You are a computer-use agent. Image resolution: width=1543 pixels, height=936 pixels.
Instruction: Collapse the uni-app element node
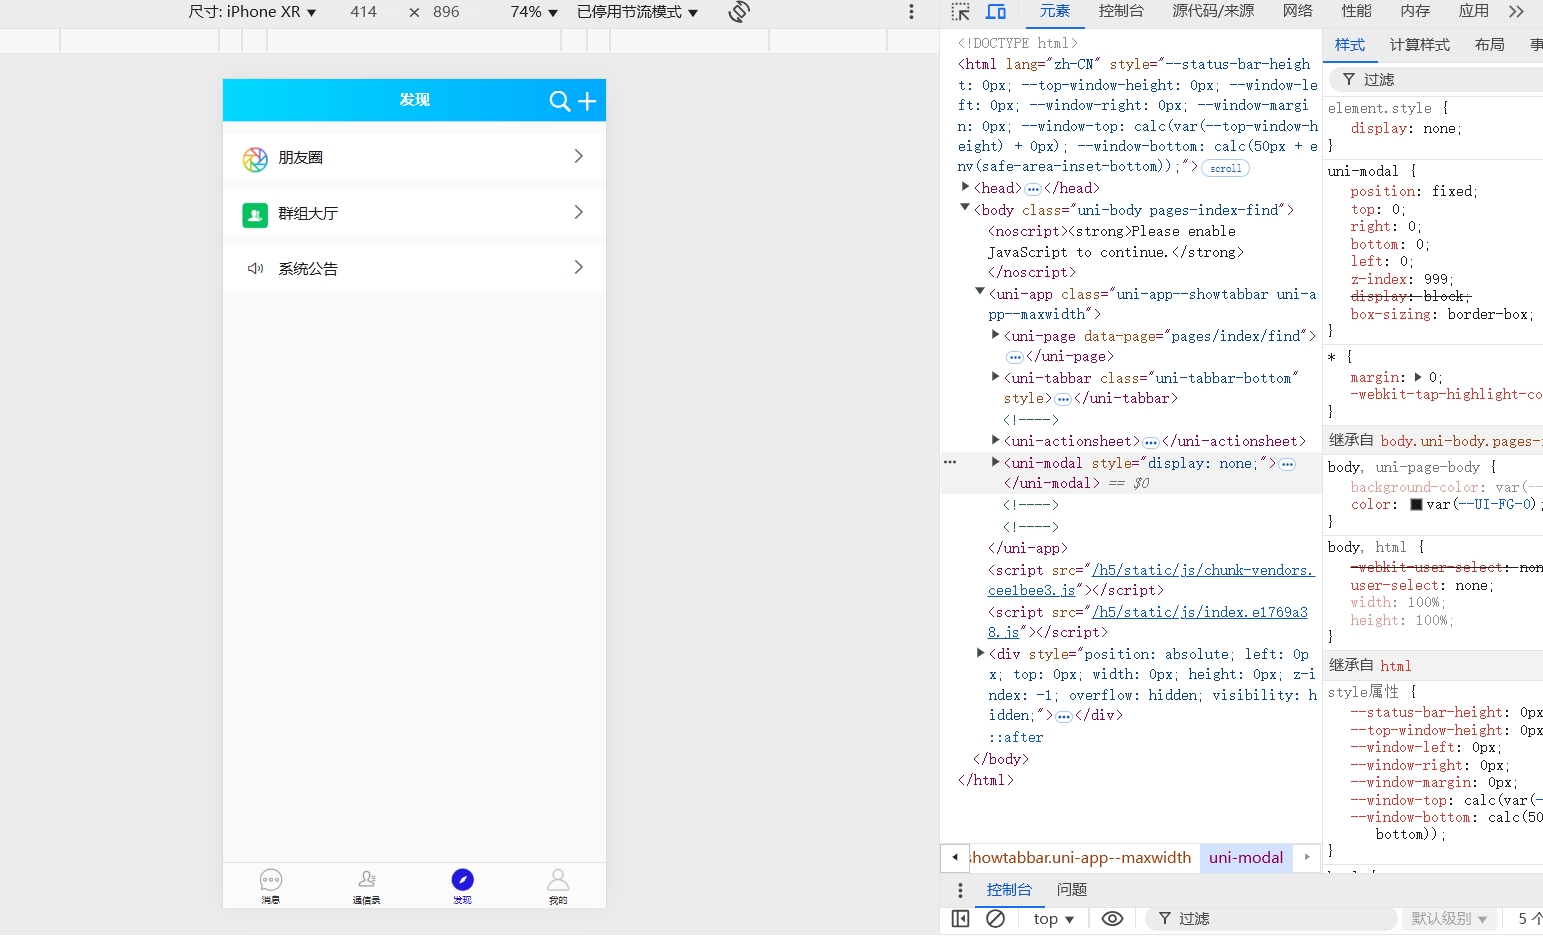(x=980, y=292)
